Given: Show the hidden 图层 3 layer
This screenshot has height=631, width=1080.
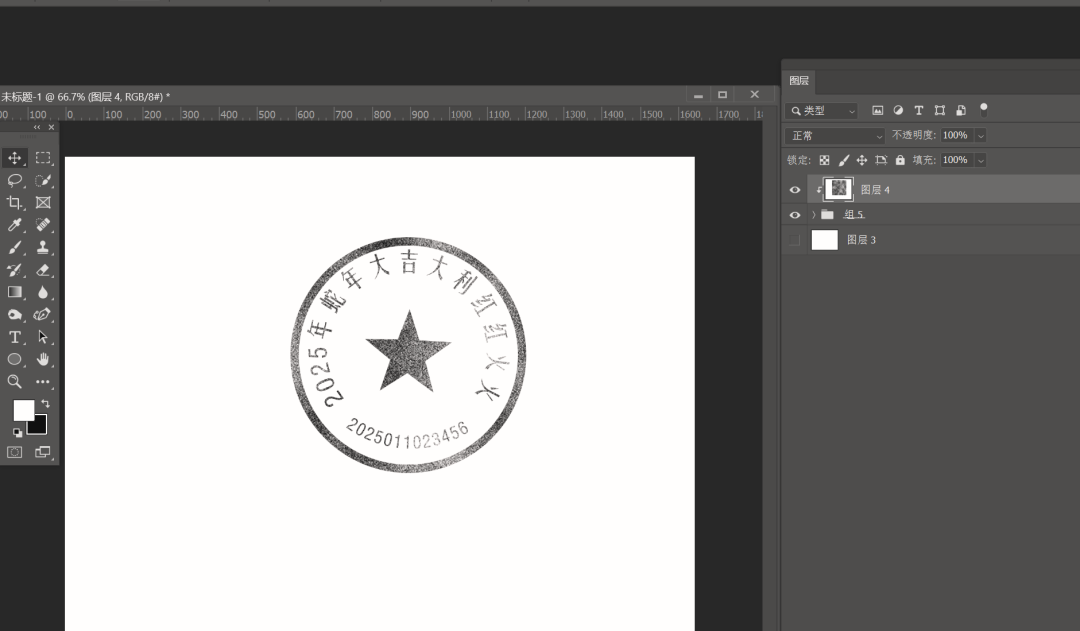Looking at the screenshot, I should pyautogui.click(x=795, y=240).
